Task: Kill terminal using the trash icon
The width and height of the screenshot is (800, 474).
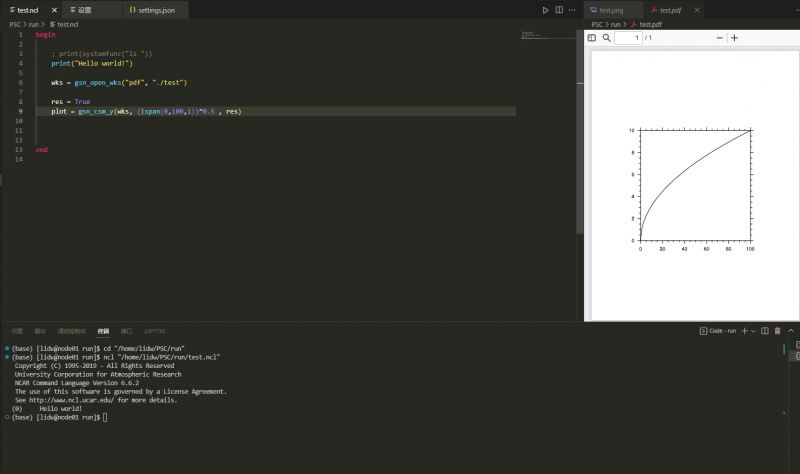Action: tap(777, 330)
